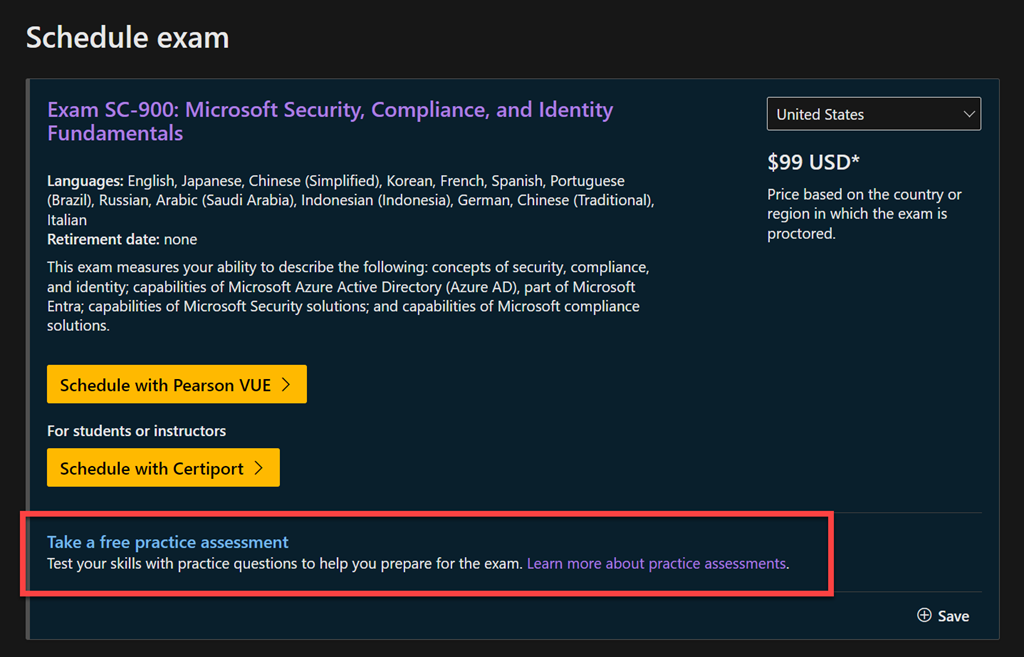Click the Schedule exam page heading
1024x657 pixels.
click(127, 38)
